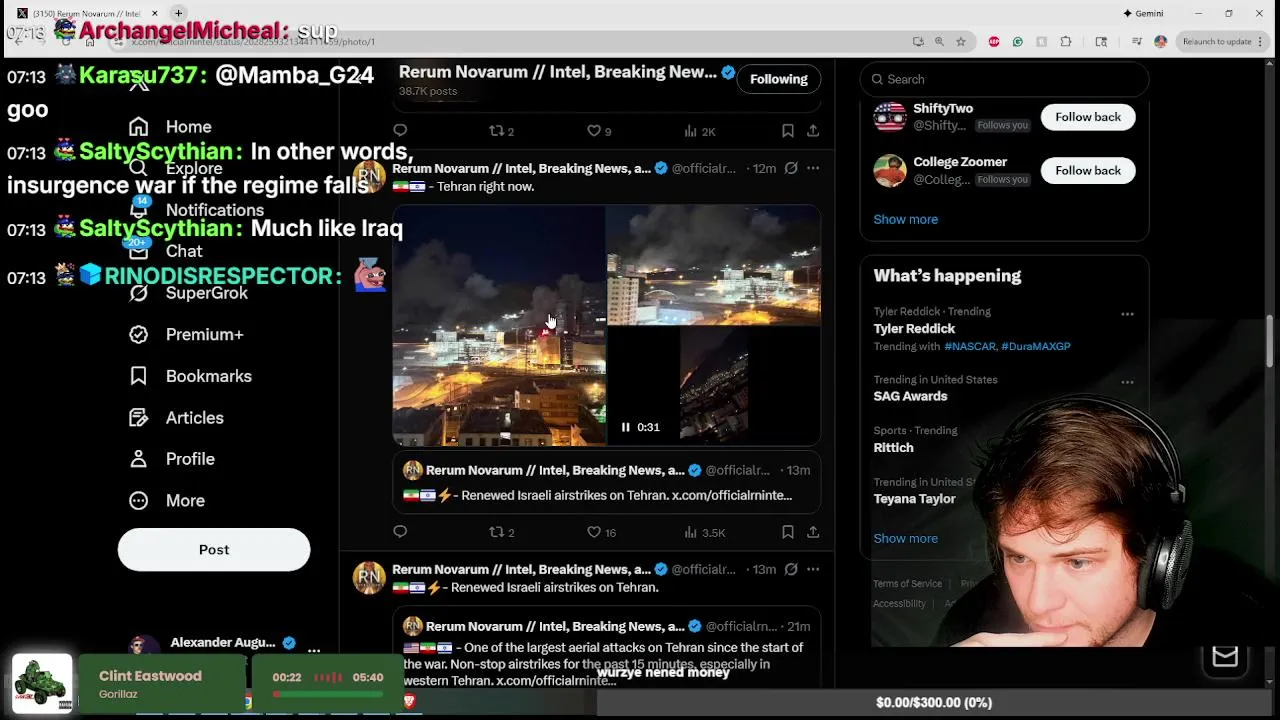
Task: Open the Rittich trending topic
Action: (893, 448)
